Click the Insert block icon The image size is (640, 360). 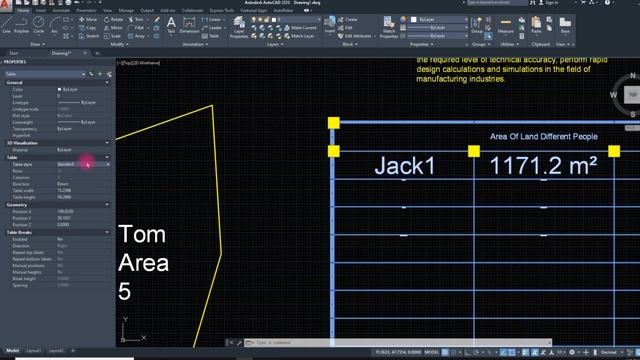[x=329, y=24]
